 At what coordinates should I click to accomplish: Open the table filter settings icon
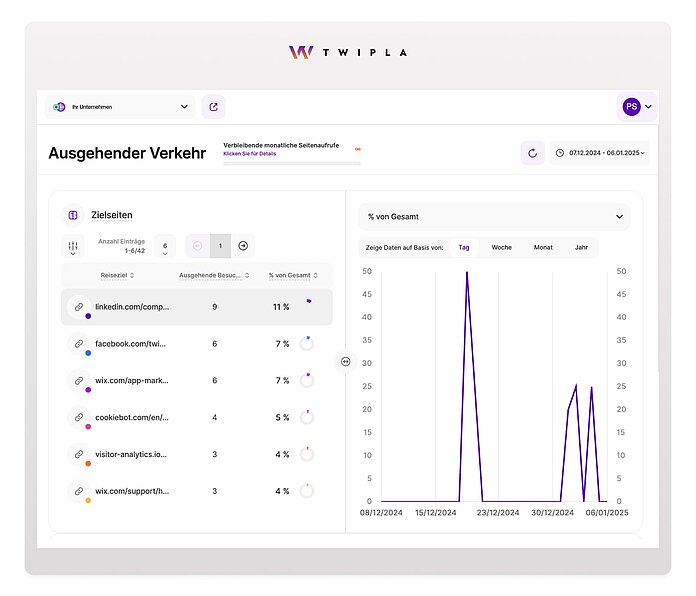click(x=72, y=246)
